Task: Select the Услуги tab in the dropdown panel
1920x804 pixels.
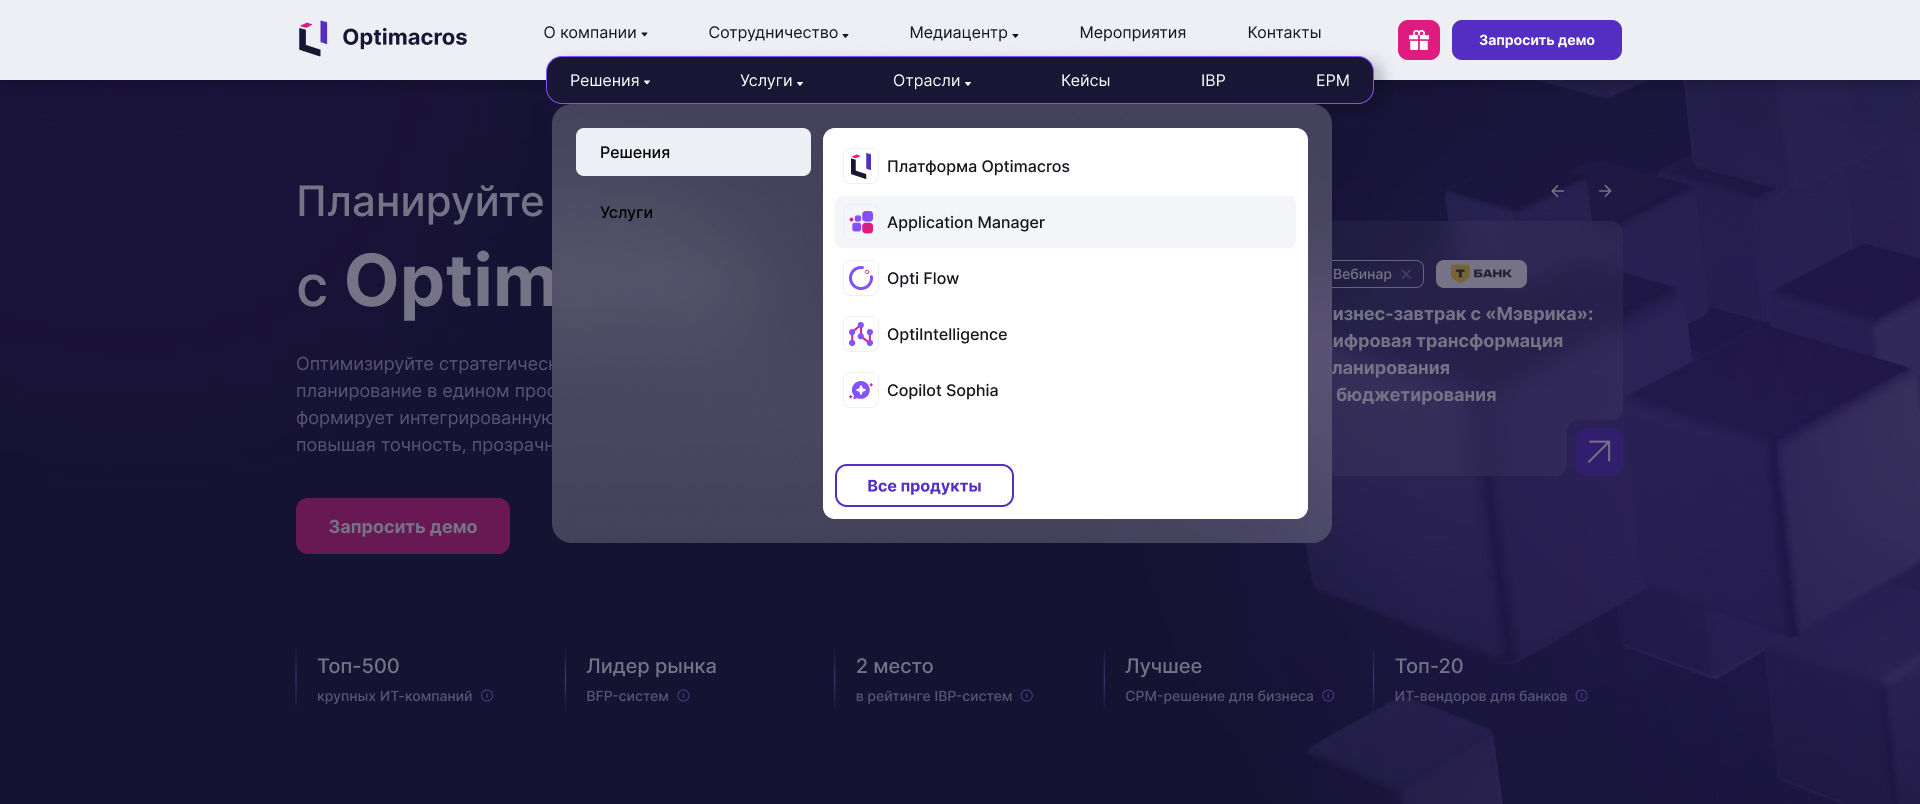Action: pyautogui.click(x=693, y=212)
